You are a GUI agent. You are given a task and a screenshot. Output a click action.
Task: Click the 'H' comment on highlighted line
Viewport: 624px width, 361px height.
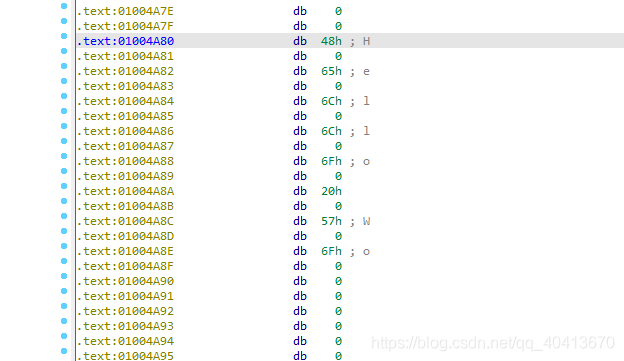[367, 41]
